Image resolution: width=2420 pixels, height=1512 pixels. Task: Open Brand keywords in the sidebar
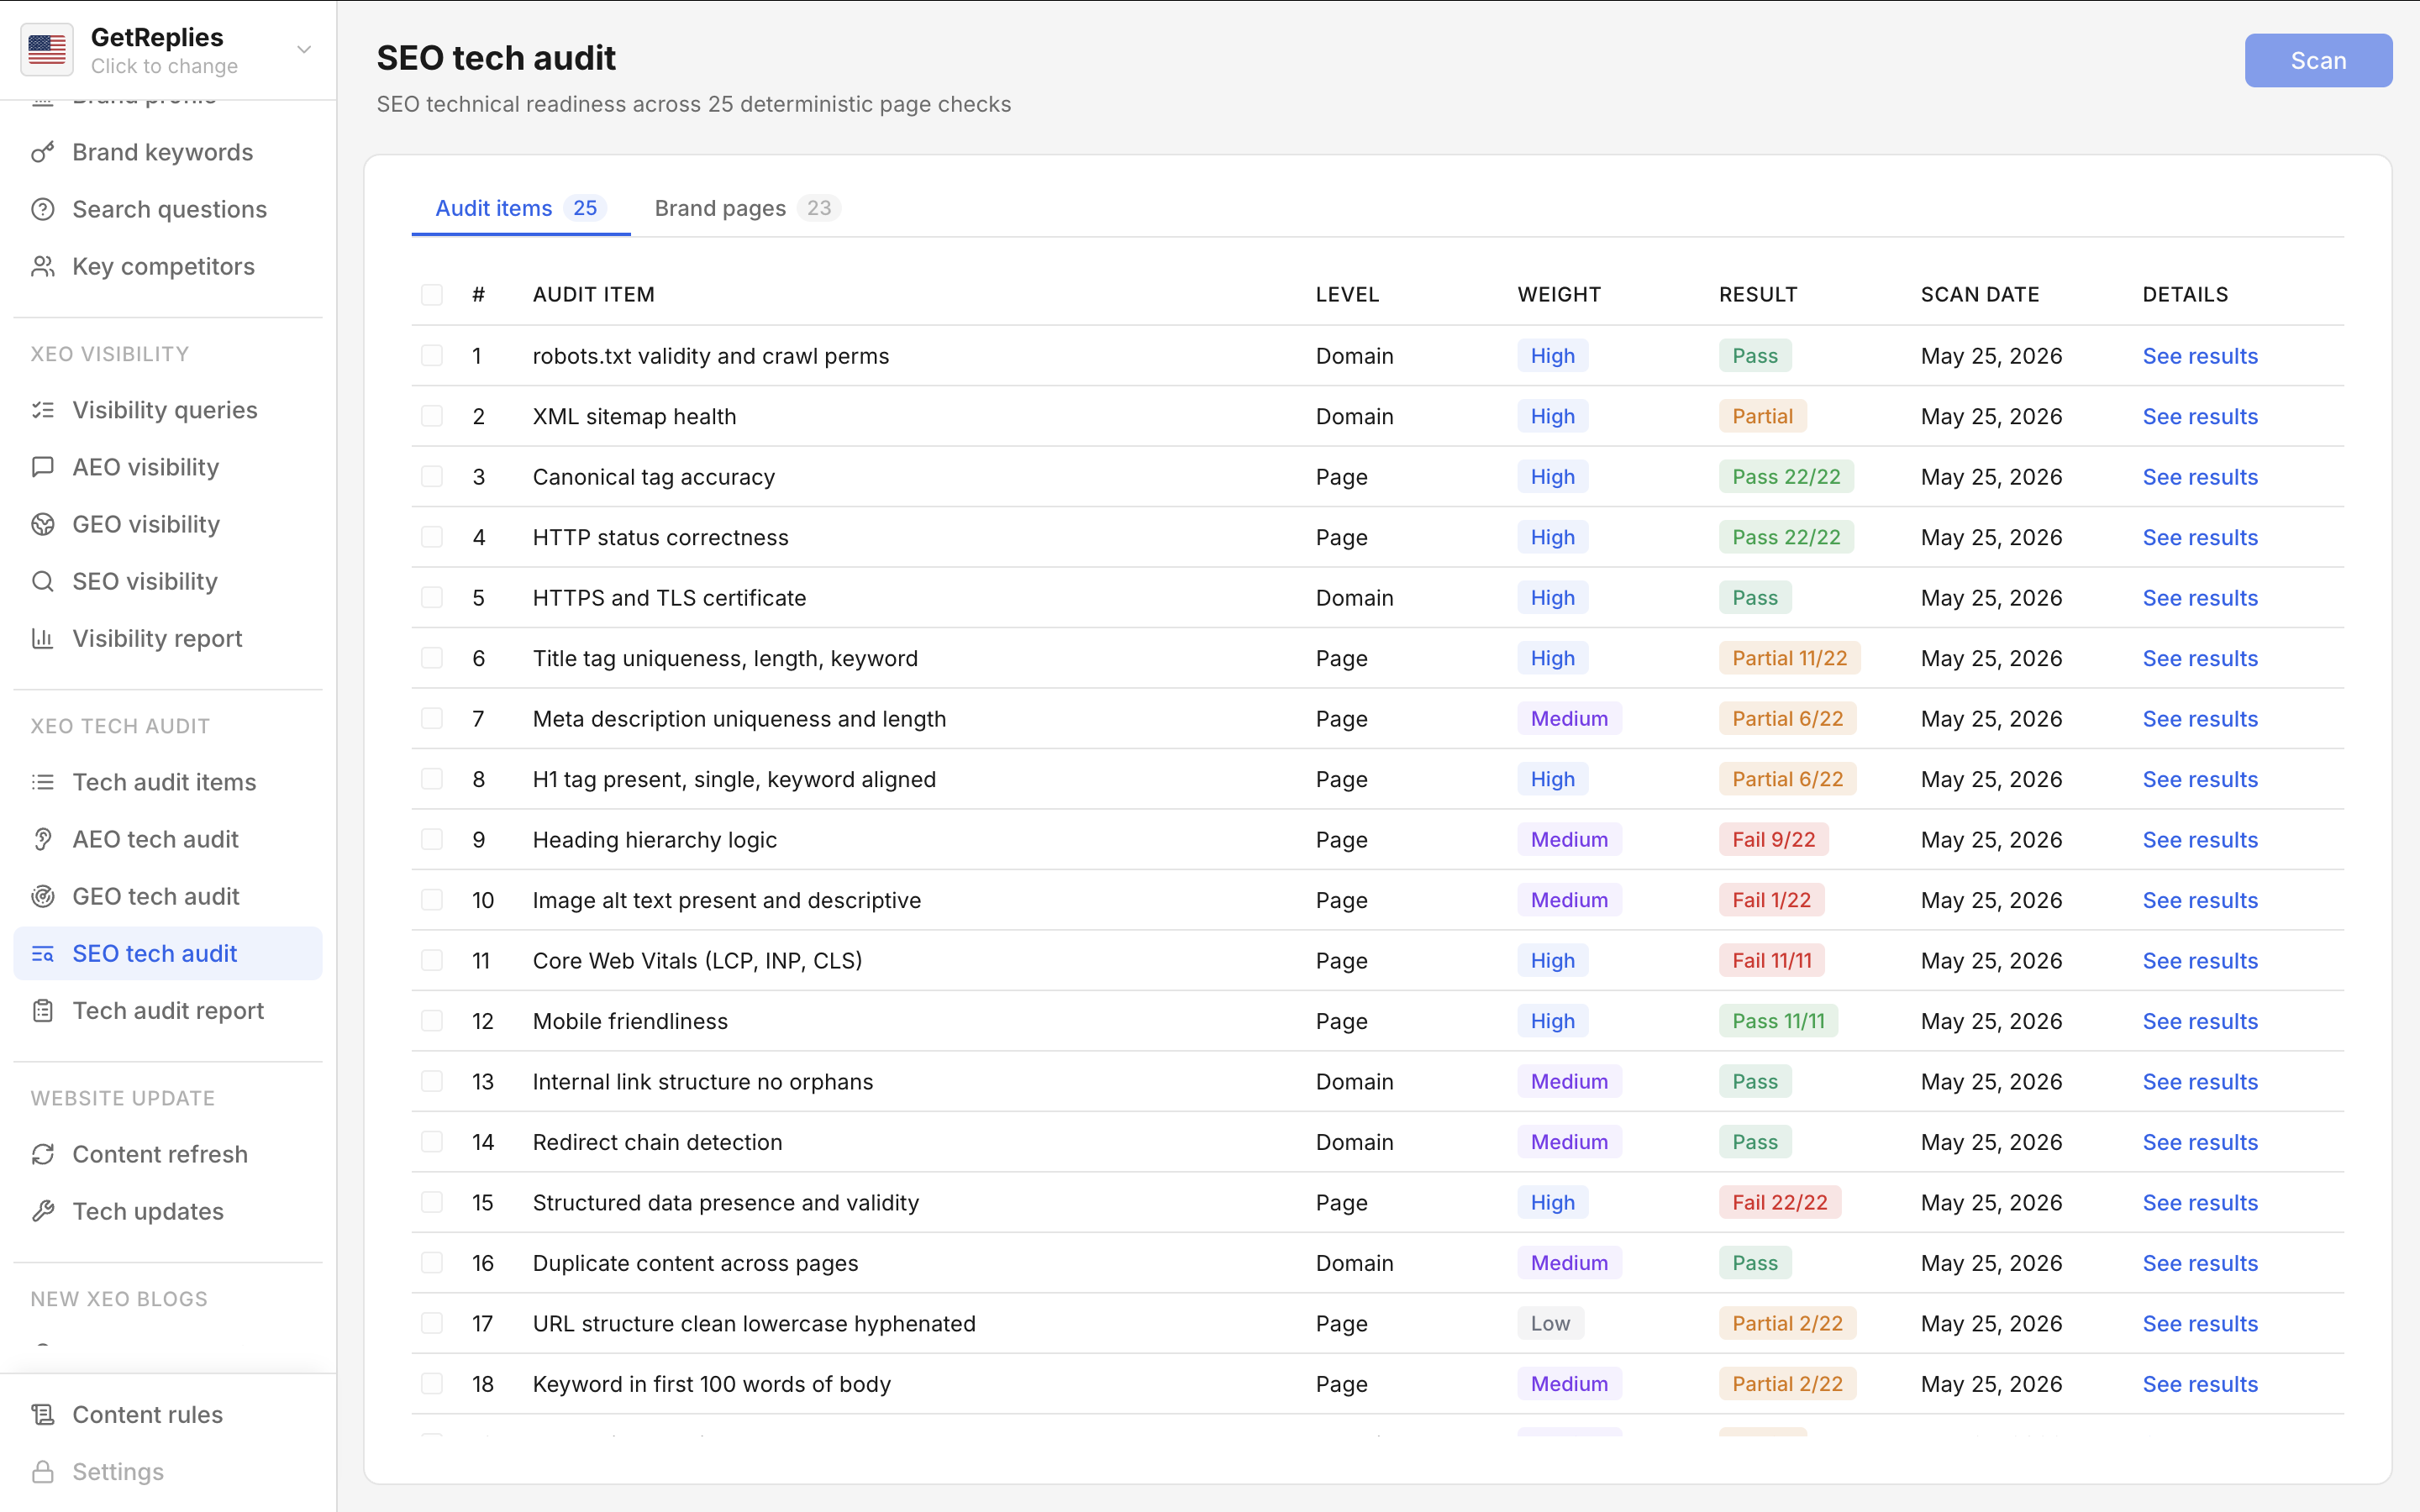point(168,152)
